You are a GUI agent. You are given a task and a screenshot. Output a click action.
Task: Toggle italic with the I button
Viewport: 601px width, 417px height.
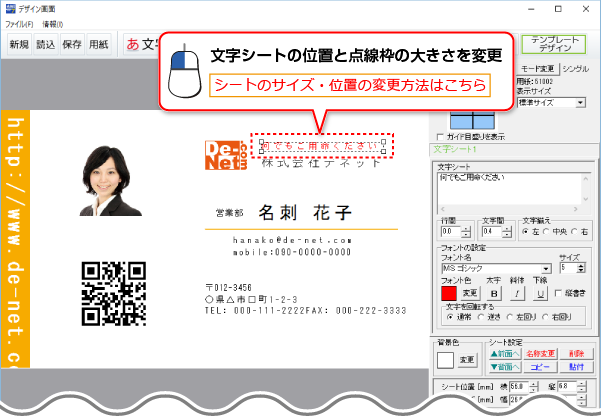(x=517, y=294)
